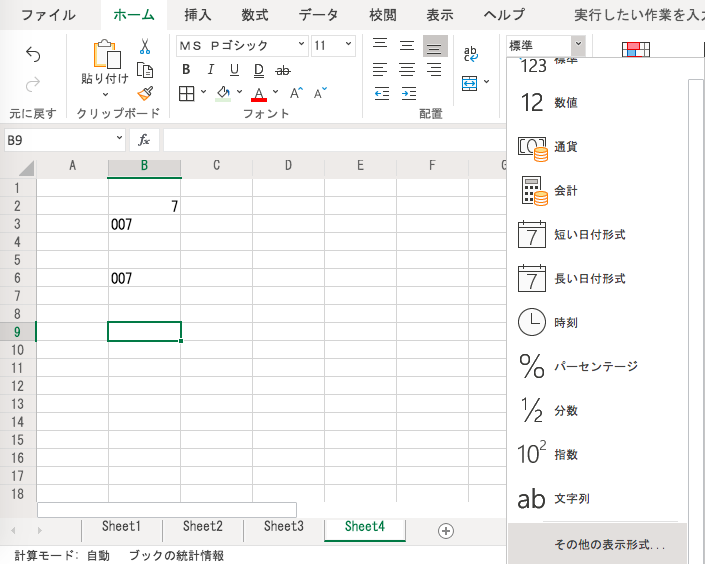Click the copy icon in clipboard group
705x564 pixels.
coord(145,70)
